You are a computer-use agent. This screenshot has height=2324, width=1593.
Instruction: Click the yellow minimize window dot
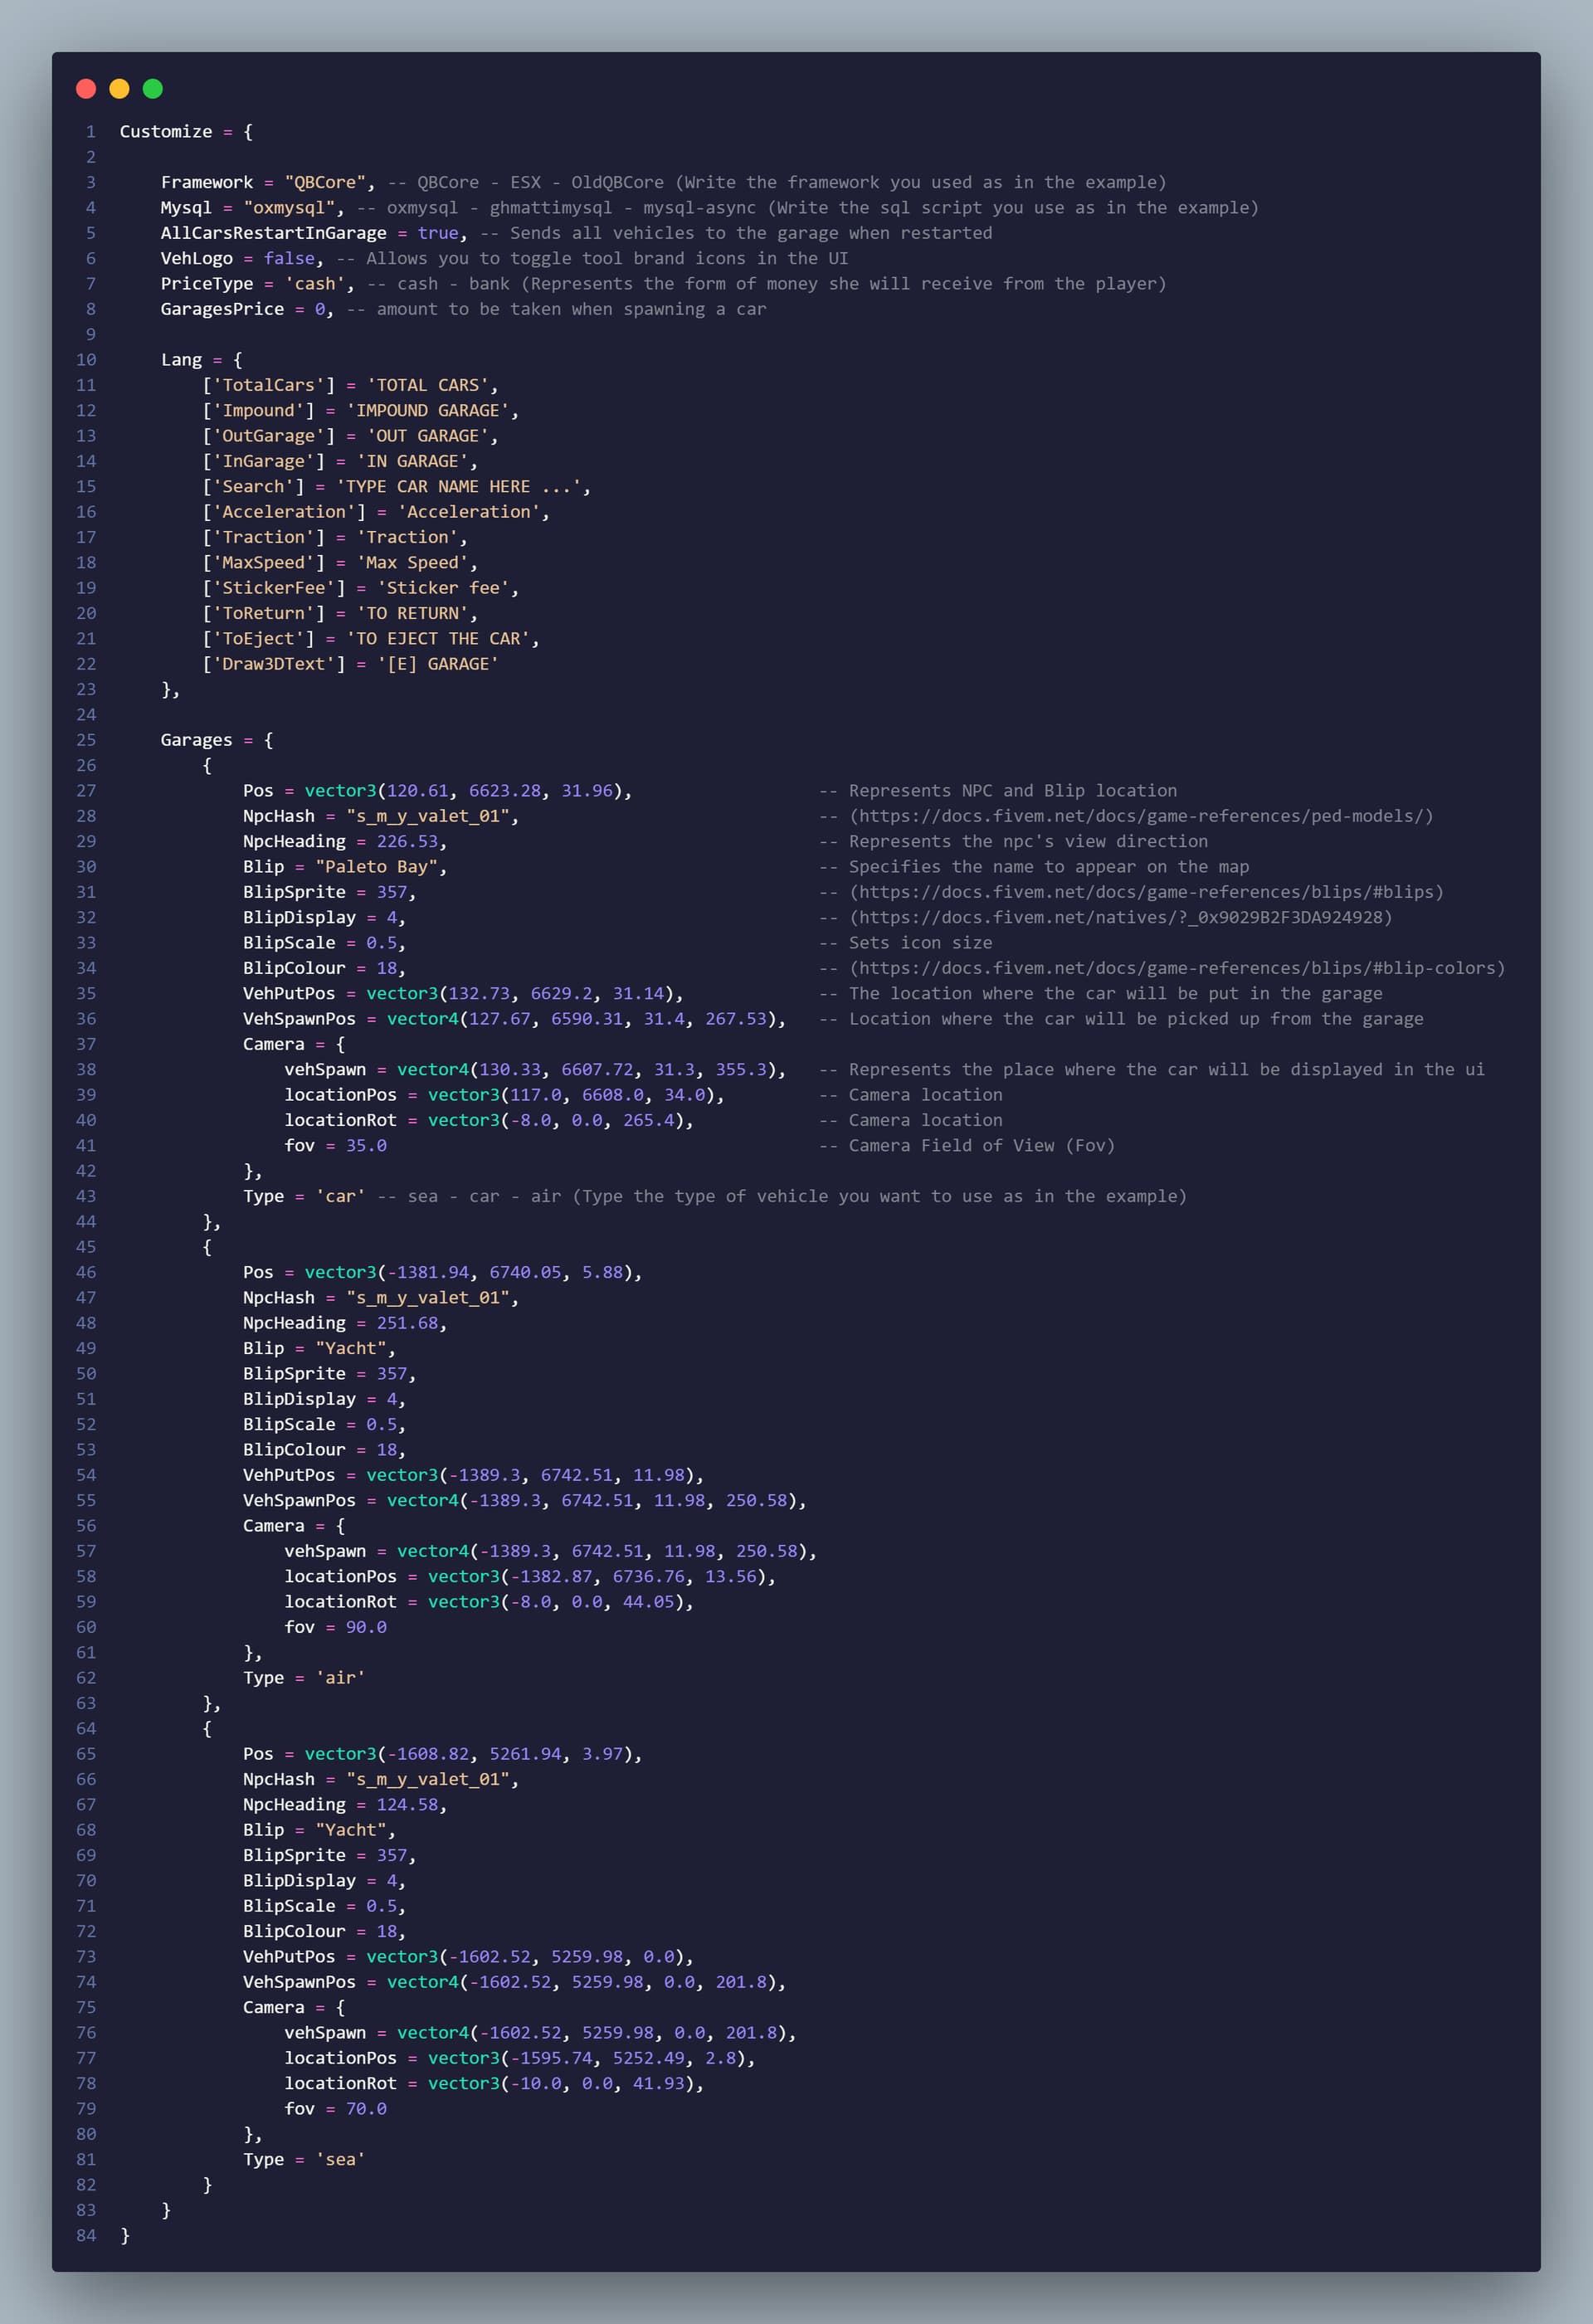click(x=119, y=89)
